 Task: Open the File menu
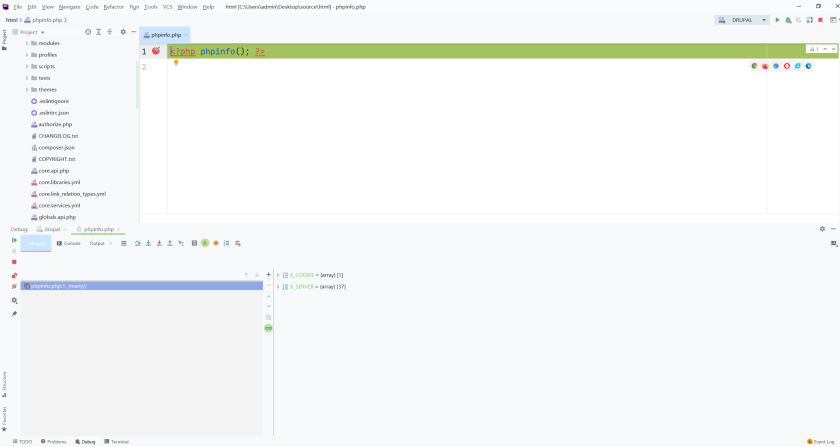pos(18,7)
